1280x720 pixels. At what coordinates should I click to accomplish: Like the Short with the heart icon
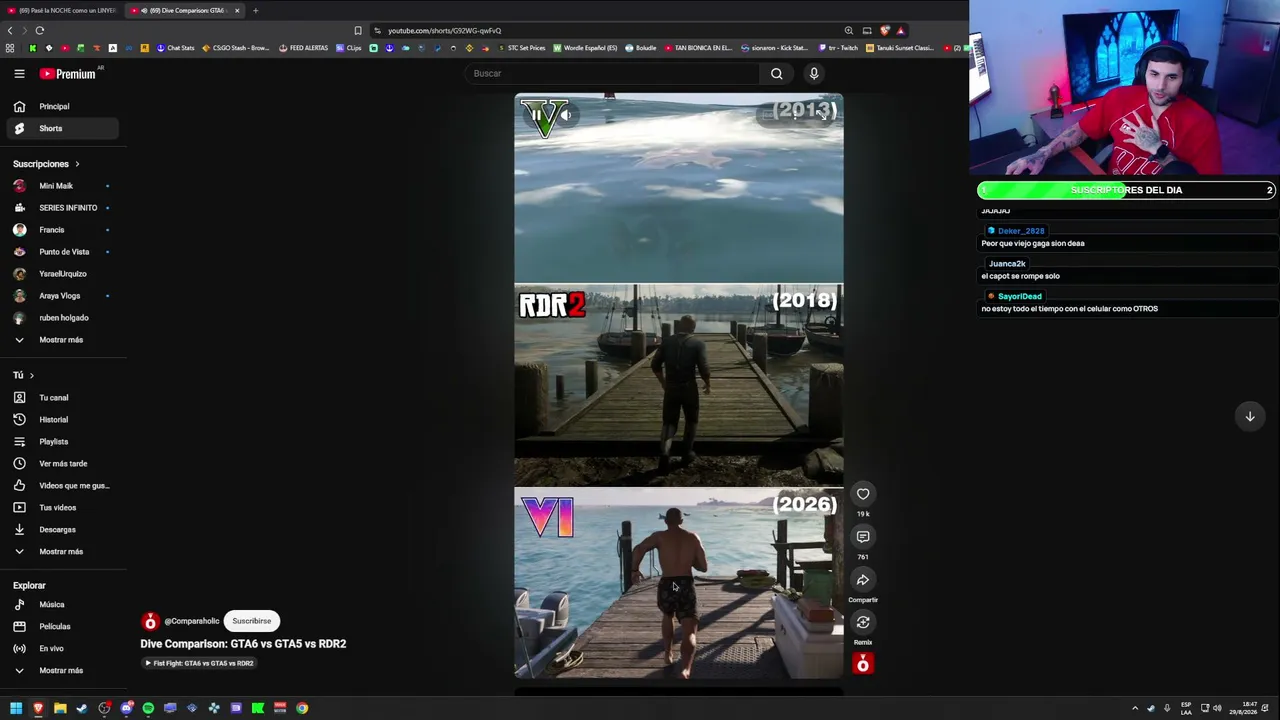(863, 494)
